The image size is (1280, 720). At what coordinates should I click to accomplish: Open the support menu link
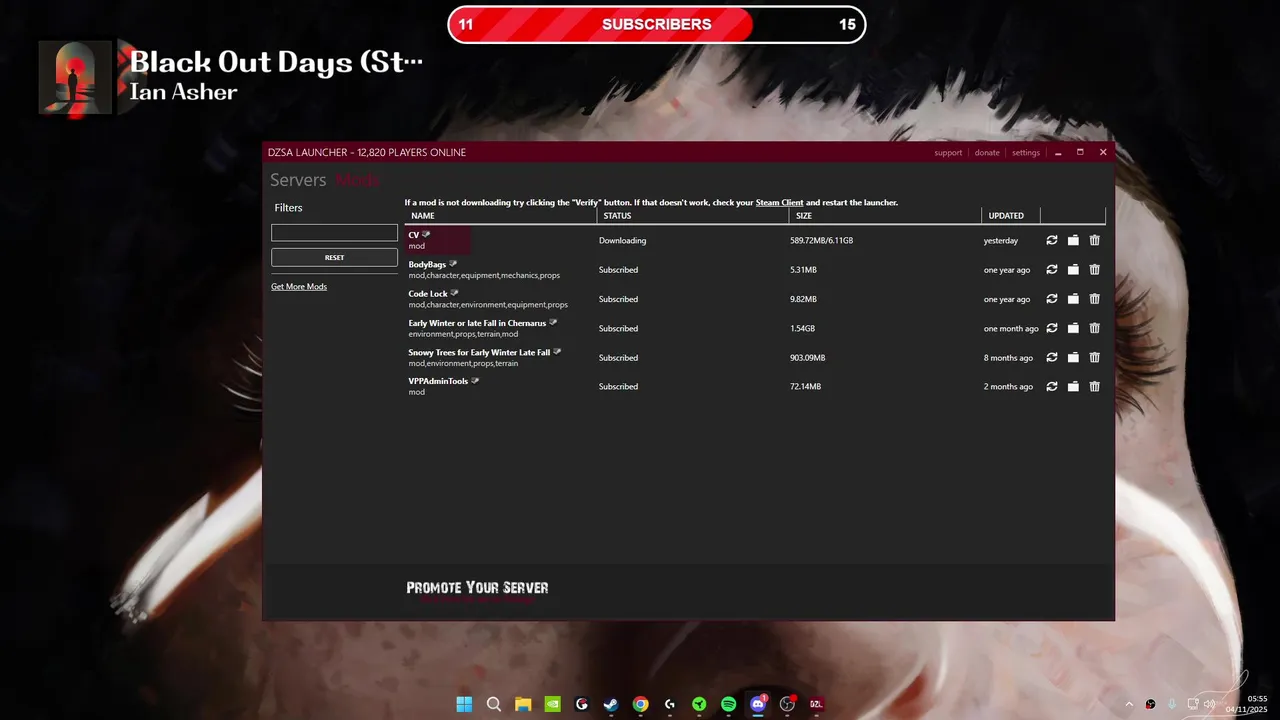pos(948,153)
